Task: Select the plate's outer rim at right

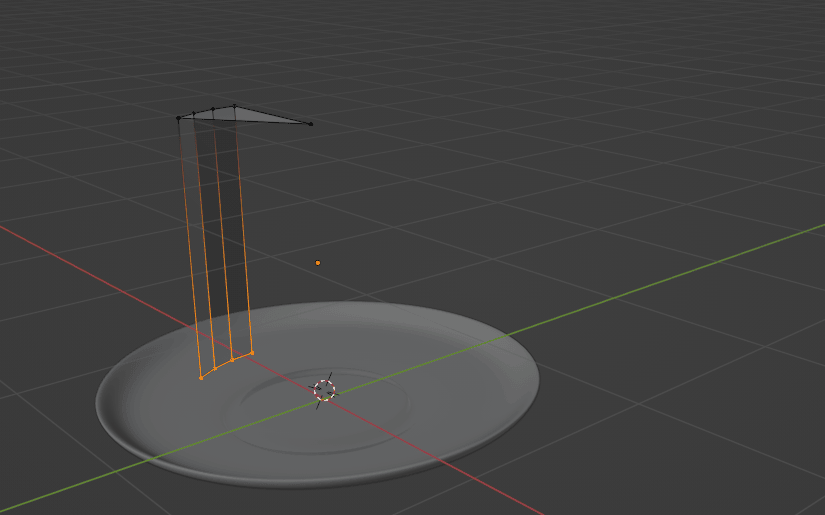Action: (536, 380)
